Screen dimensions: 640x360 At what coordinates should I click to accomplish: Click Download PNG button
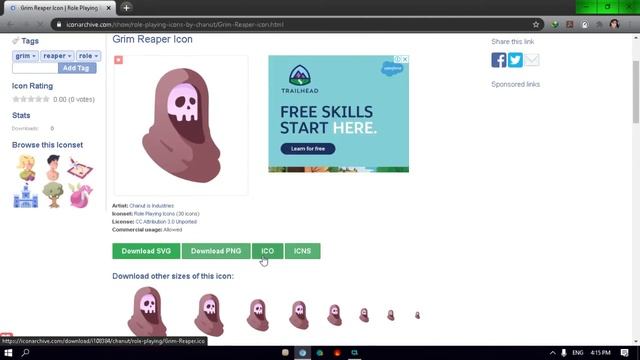[216, 251]
